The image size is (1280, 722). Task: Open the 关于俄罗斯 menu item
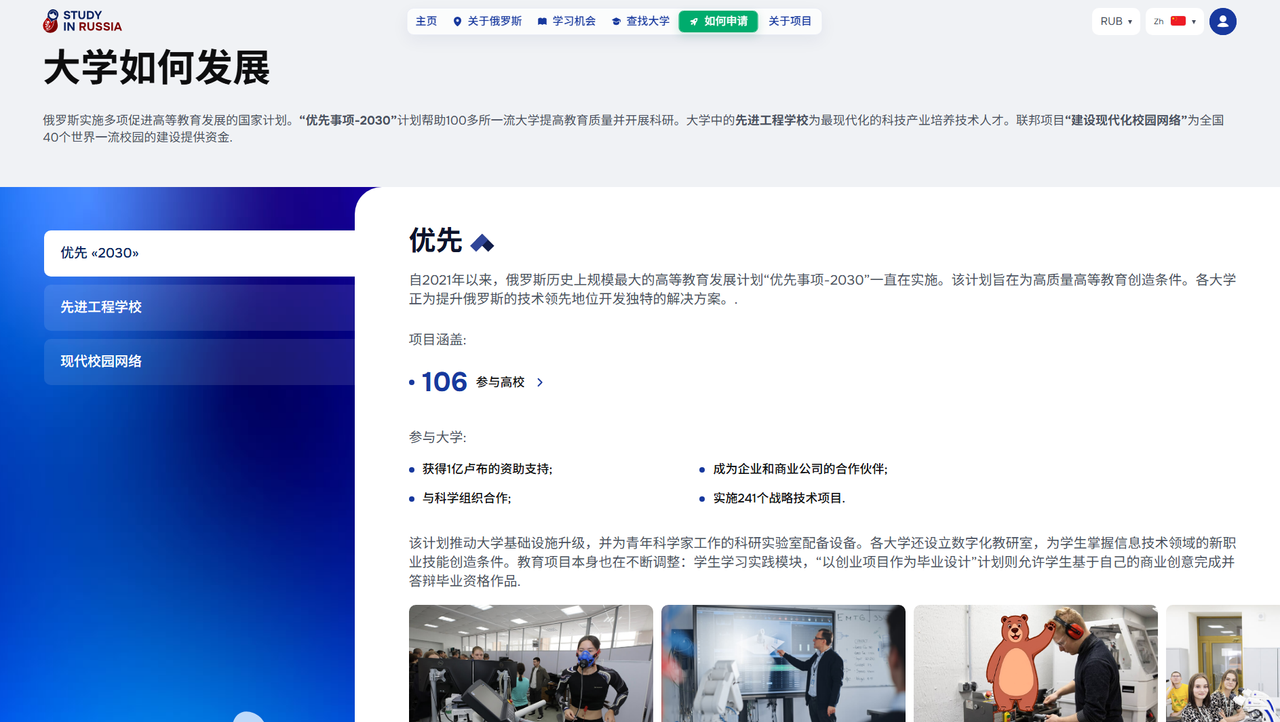tap(487, 21)
